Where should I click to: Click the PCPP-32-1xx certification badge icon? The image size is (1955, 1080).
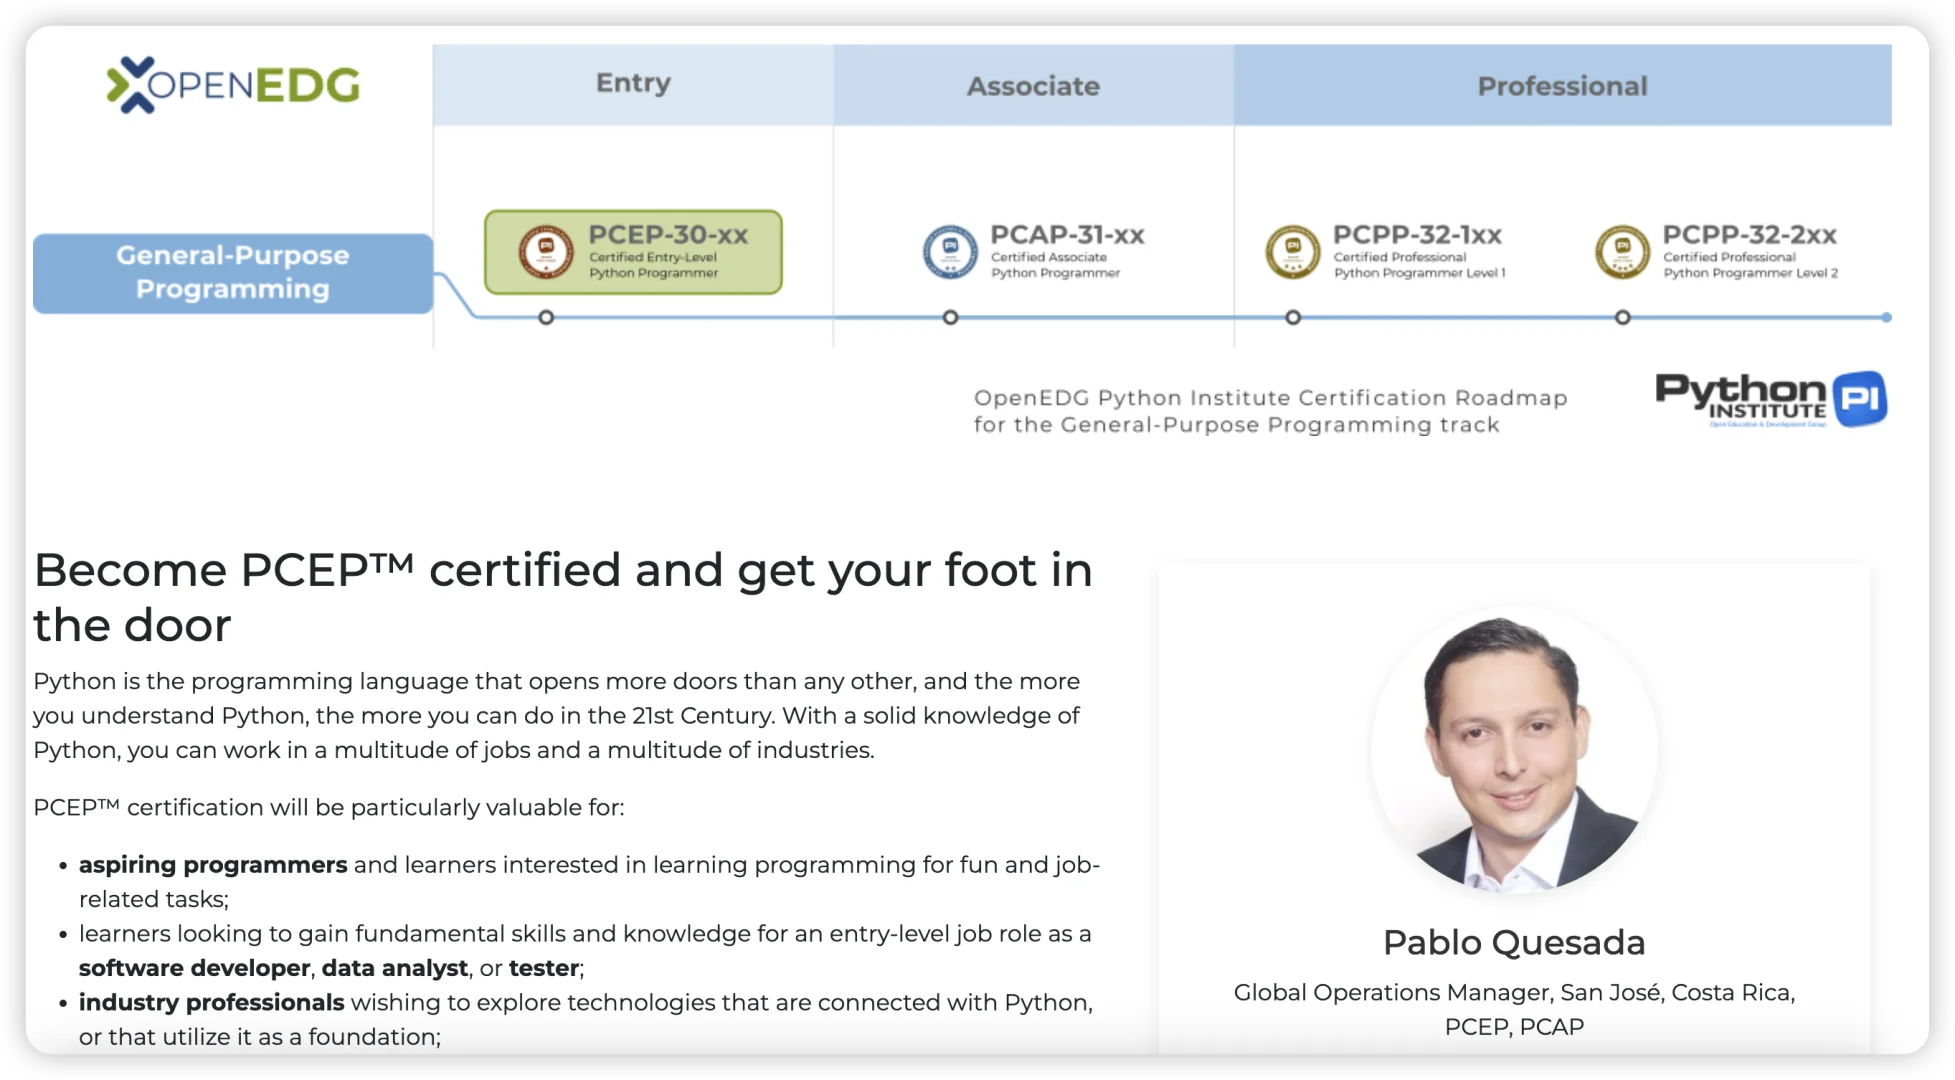click(1292, 251)
